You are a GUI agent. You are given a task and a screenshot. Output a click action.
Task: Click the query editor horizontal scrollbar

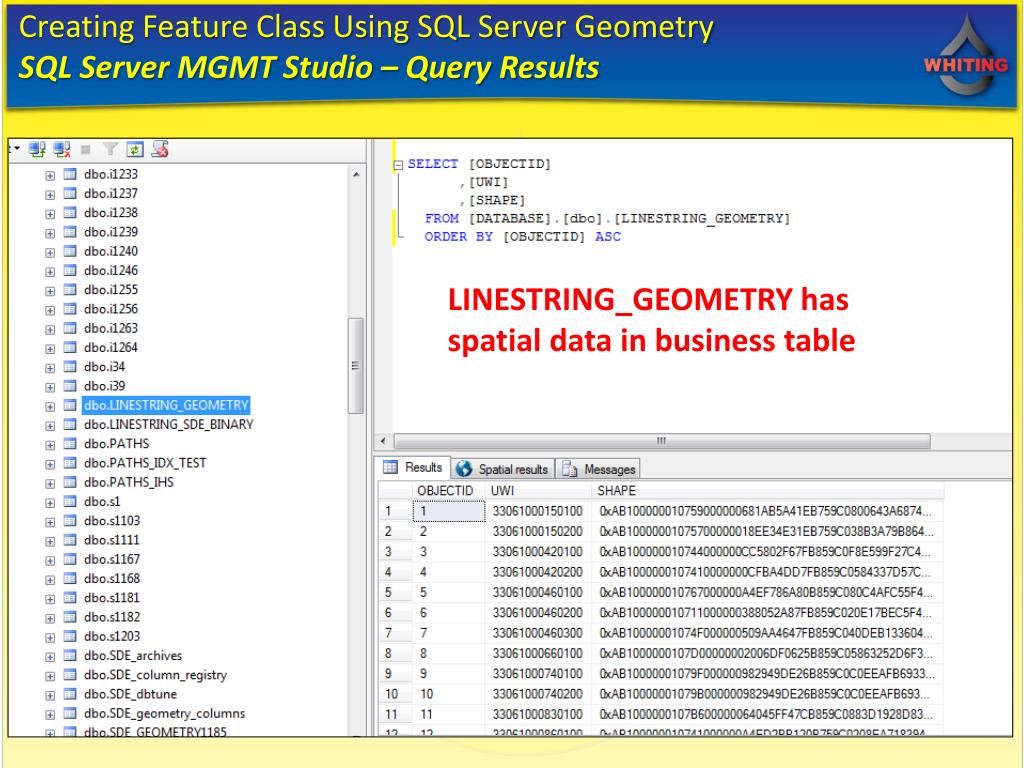(x=662, y=441)
